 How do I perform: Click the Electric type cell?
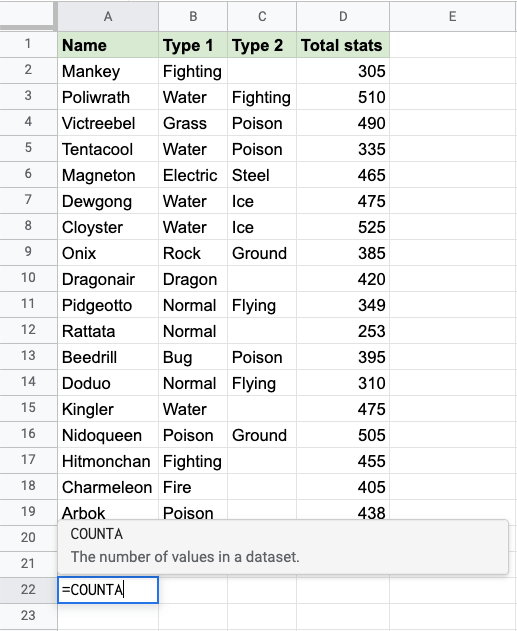tap(193, 175)
